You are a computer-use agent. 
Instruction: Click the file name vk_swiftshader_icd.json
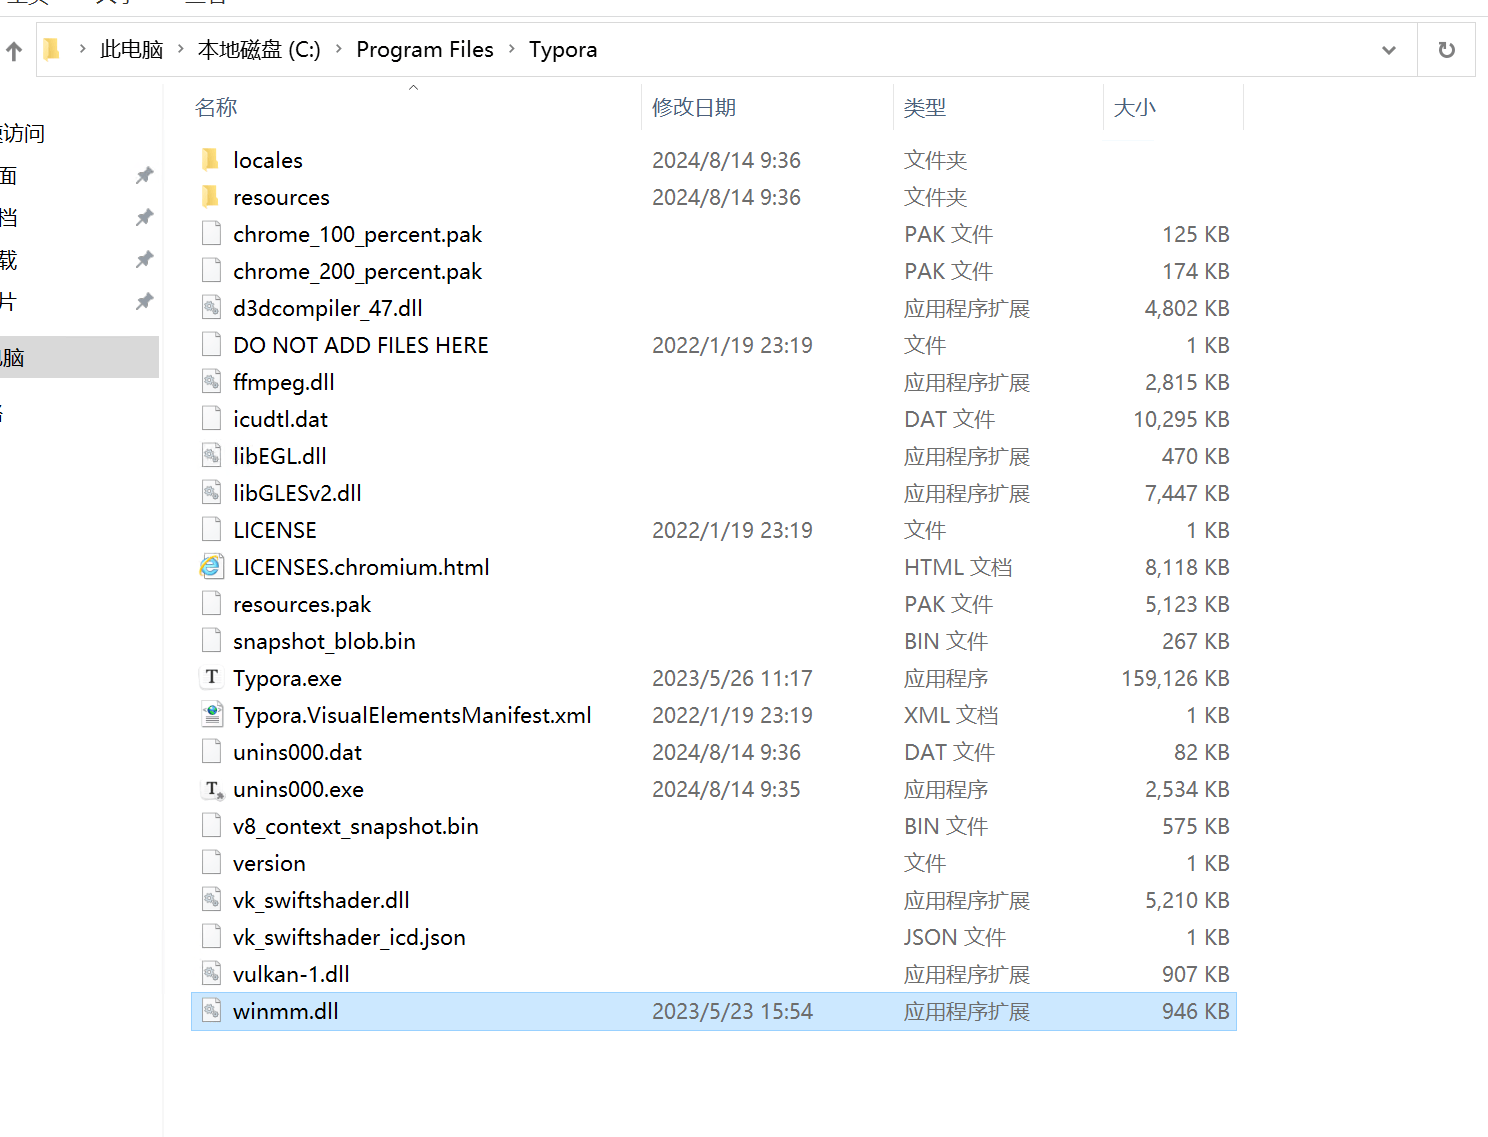[x=349, y=937]
